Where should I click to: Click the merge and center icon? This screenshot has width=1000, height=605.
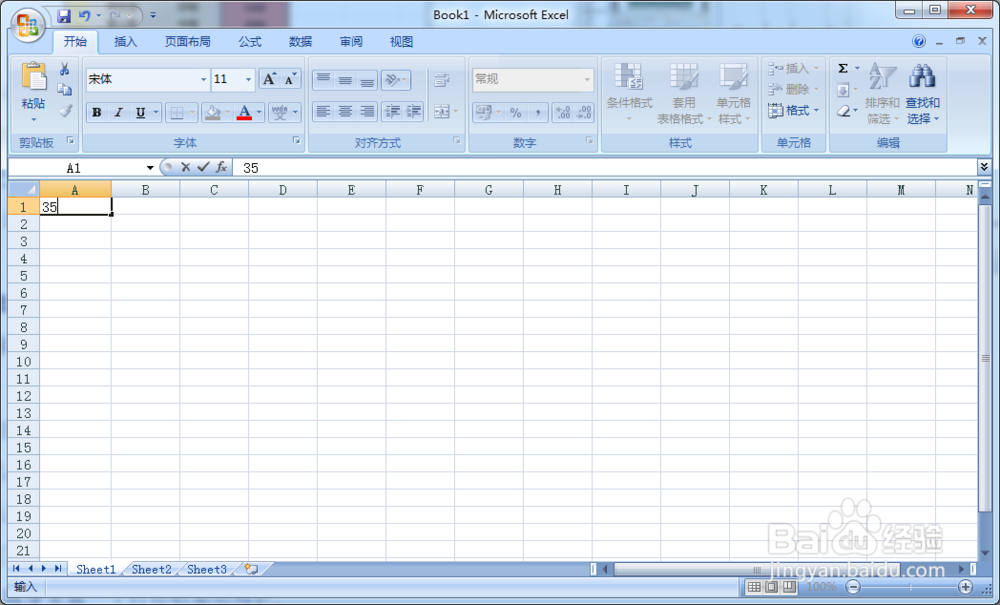441,112
